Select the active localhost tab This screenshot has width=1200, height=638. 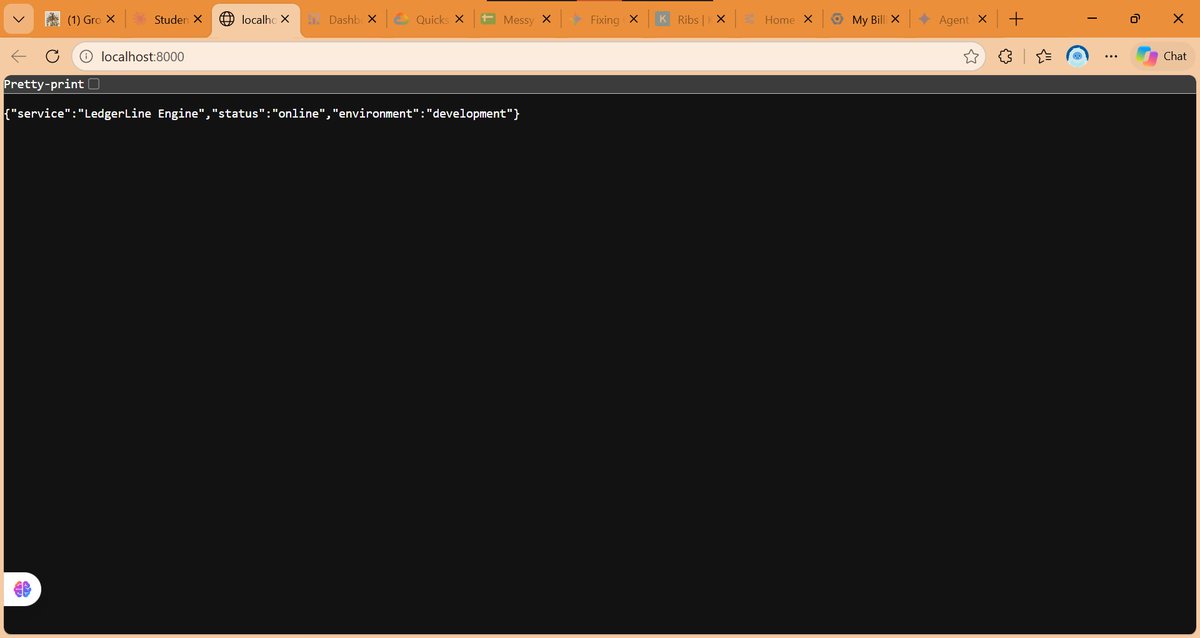(x=256, y=19)
